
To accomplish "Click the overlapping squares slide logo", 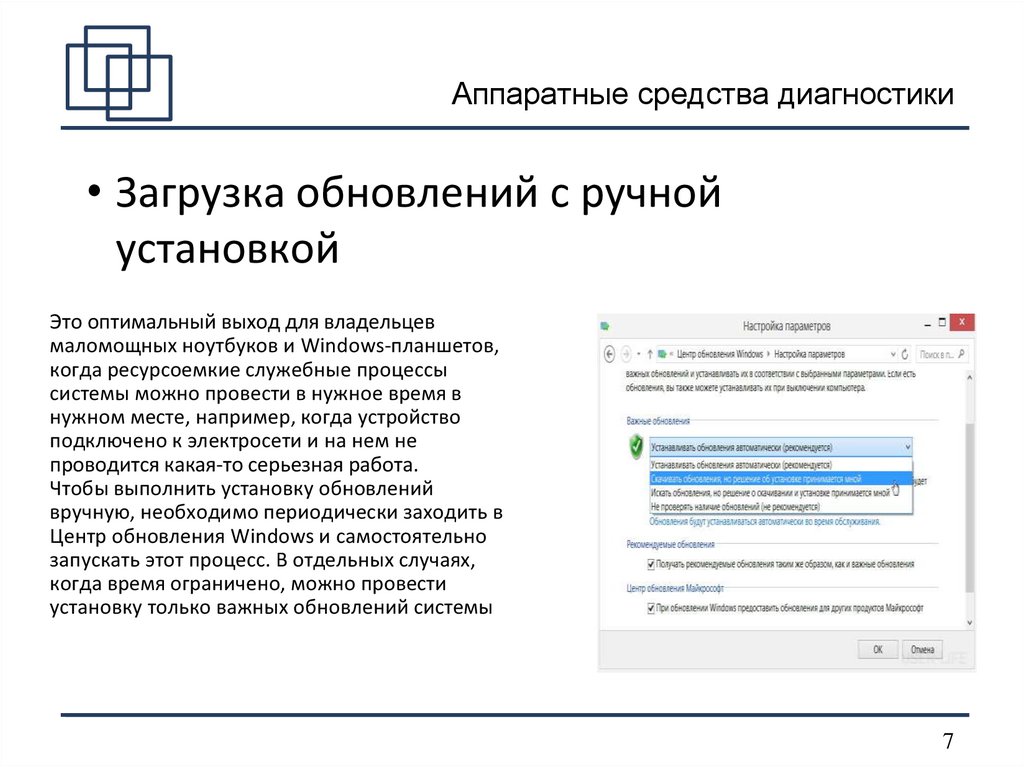I will [x=119, y=73].
